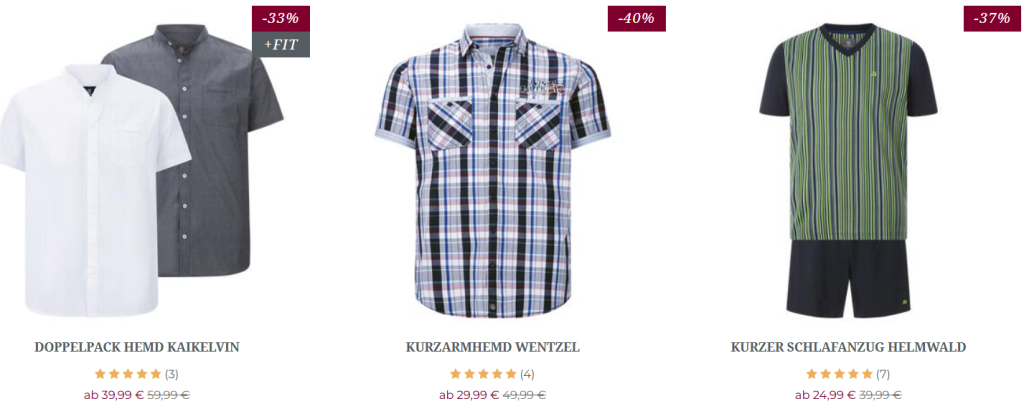The image size is (1024, 404).
Task: Click the -37% discount badge
Action: tap(992, 19)
